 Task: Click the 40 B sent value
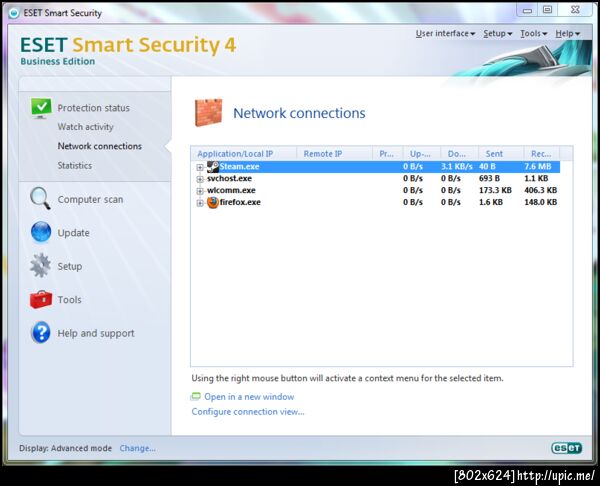tap(487, 166)
